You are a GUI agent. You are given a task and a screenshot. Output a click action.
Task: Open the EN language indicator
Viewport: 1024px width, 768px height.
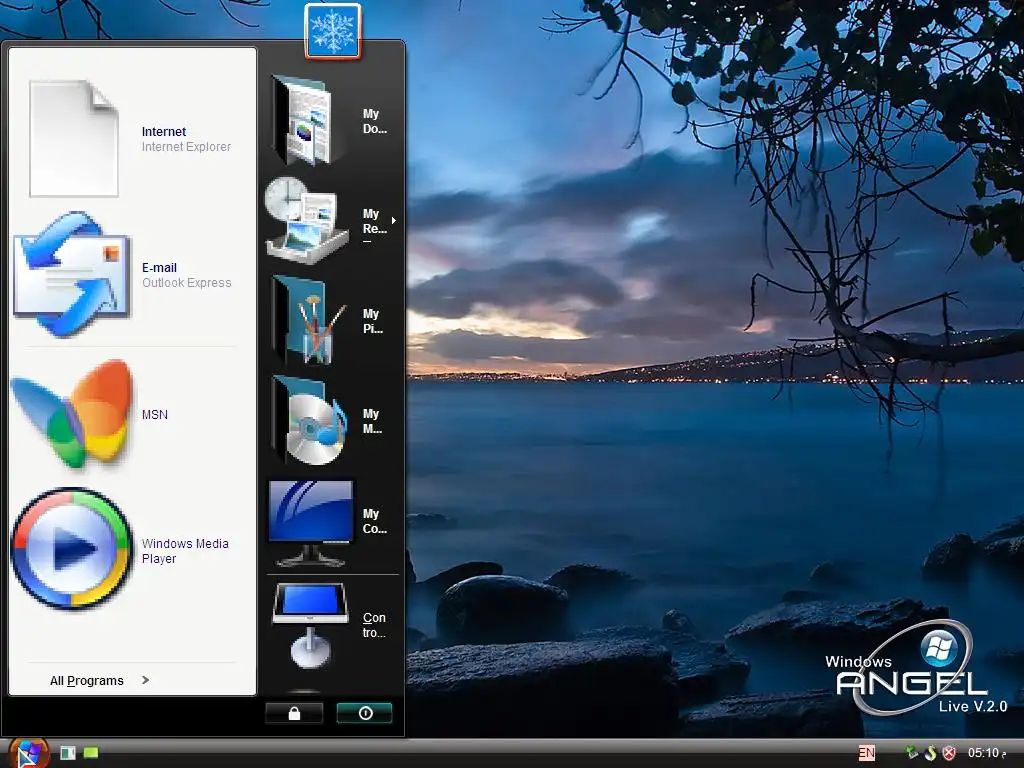(867, 753)
